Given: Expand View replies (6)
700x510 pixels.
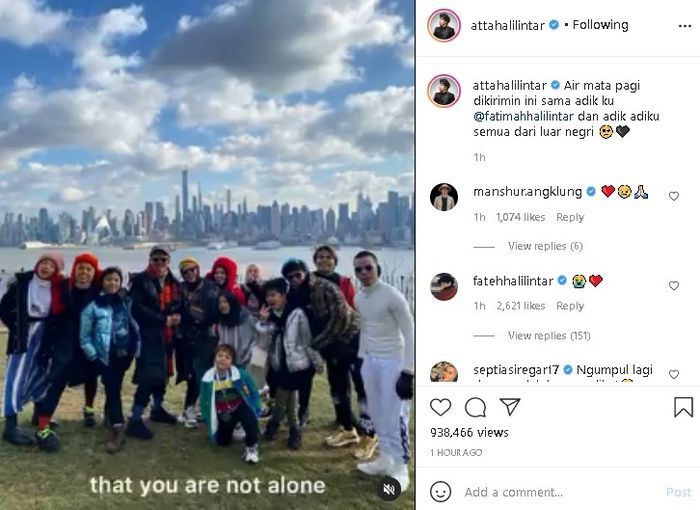Looking at the screenshot, I should [545, 246].
